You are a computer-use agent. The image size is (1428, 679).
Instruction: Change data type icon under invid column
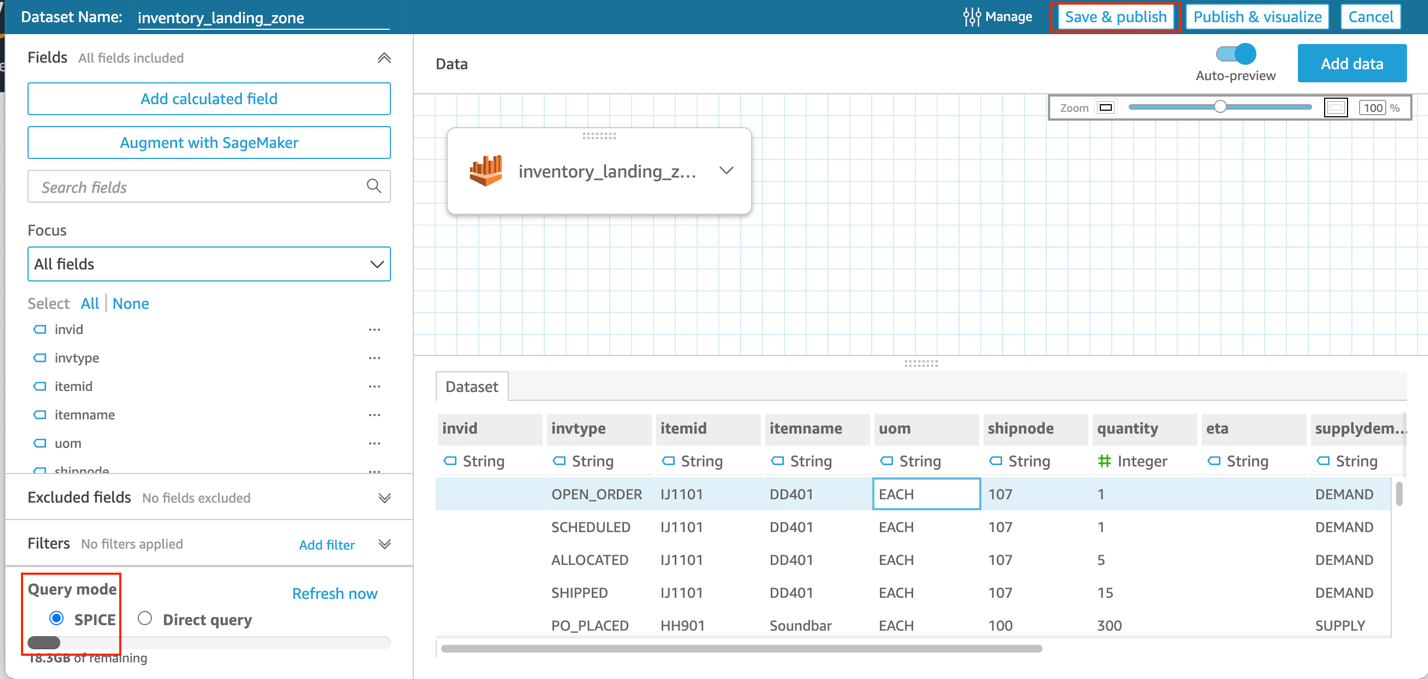tap(450, 461)
